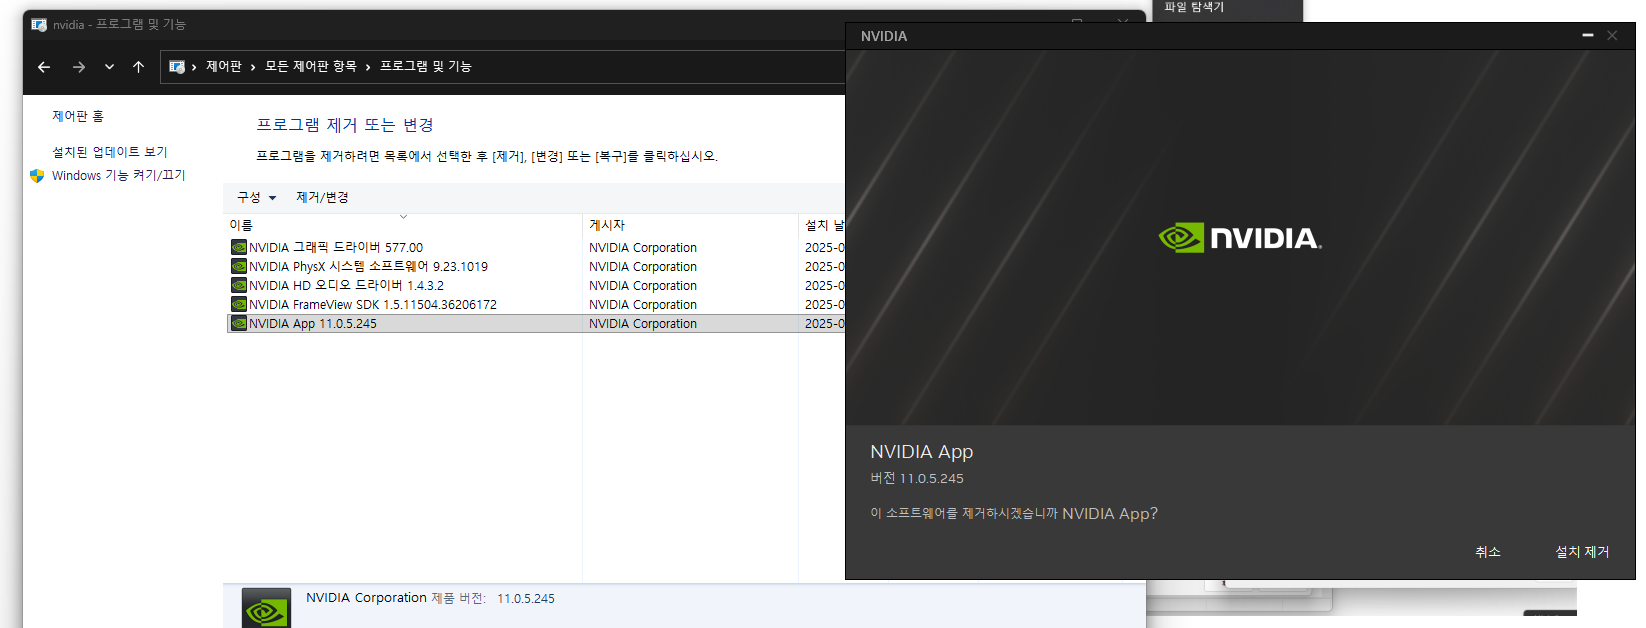Select 모든 제어판 항목 breadcrumb
The width and height of the screenshot is (1646, 628).
311,66
